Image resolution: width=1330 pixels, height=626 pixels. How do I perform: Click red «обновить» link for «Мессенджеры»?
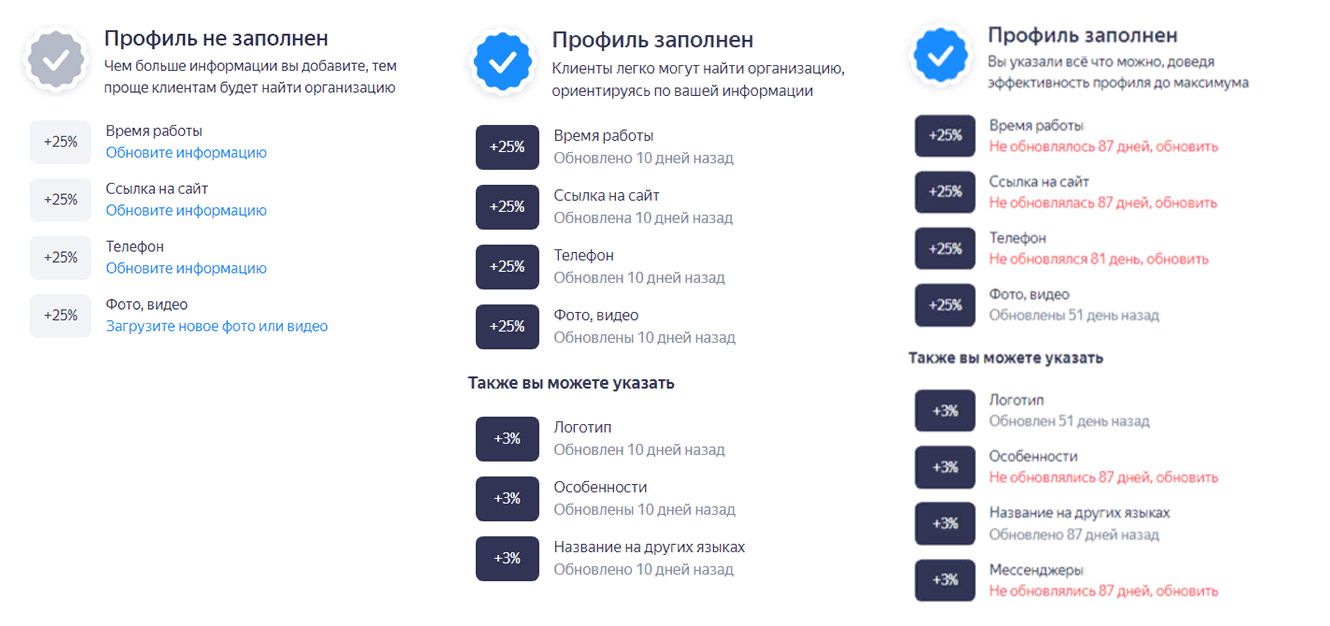(x=1190, y=591)
